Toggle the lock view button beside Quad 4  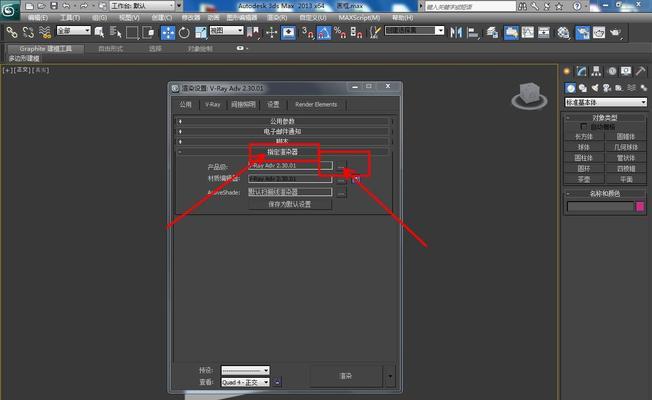coord(278,382)
